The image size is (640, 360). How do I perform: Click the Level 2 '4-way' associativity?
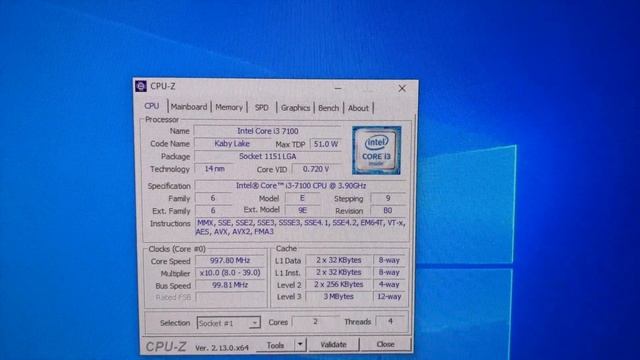coord(389,284)
